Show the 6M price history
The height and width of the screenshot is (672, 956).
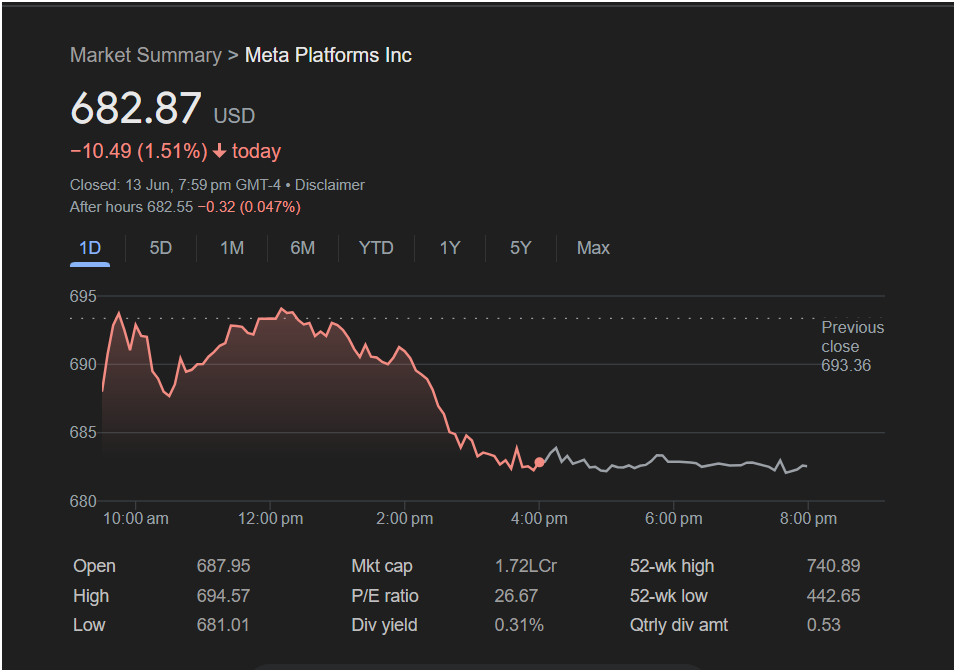click(302, 248)
